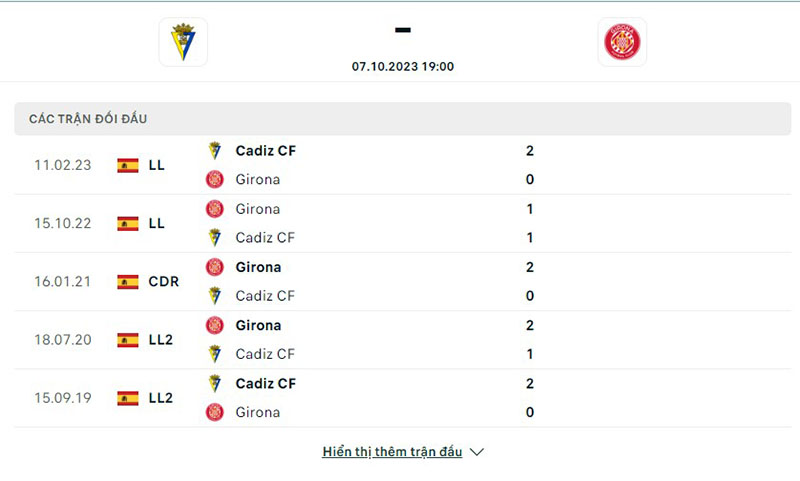The height and width of the screenshot is (481, 800).
Task: Click Cadiz CF's score 2 on 15.09.19
Action: pyautogui.click(x=530, y=383)
